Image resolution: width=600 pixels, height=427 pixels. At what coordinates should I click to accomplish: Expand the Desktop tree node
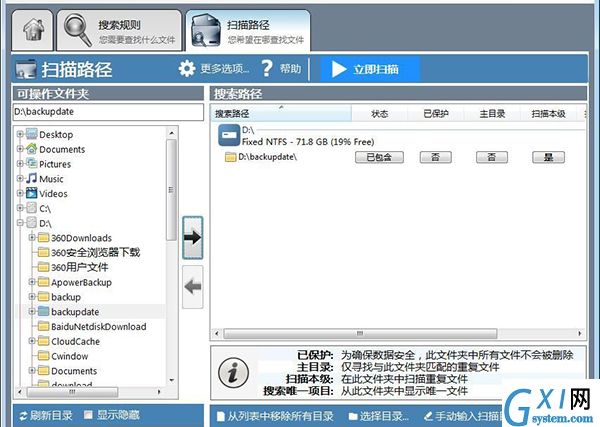20,134
